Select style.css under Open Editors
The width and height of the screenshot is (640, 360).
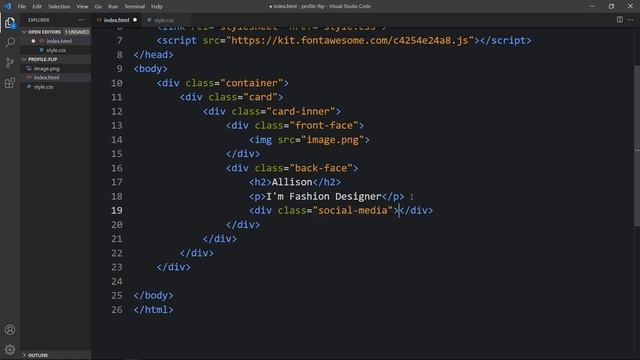56,51
